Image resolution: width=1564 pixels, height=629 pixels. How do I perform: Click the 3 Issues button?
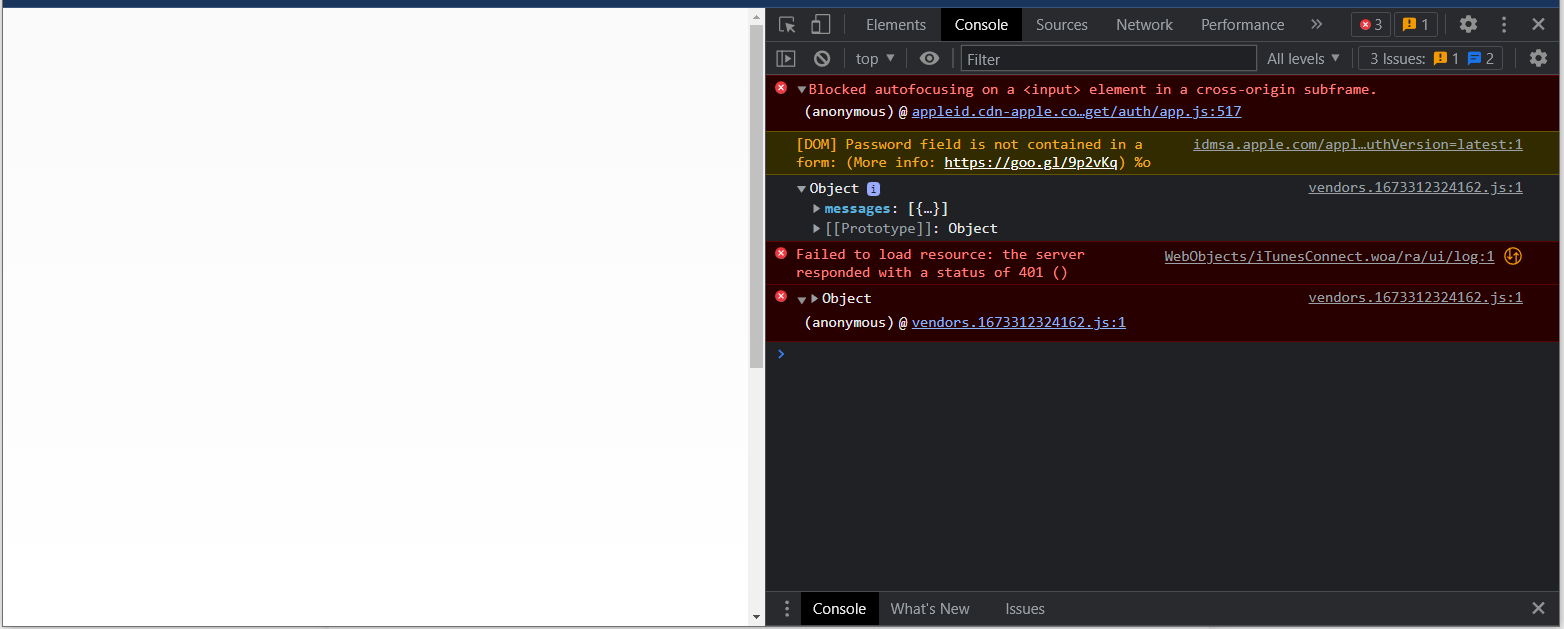click(1430, 59)
